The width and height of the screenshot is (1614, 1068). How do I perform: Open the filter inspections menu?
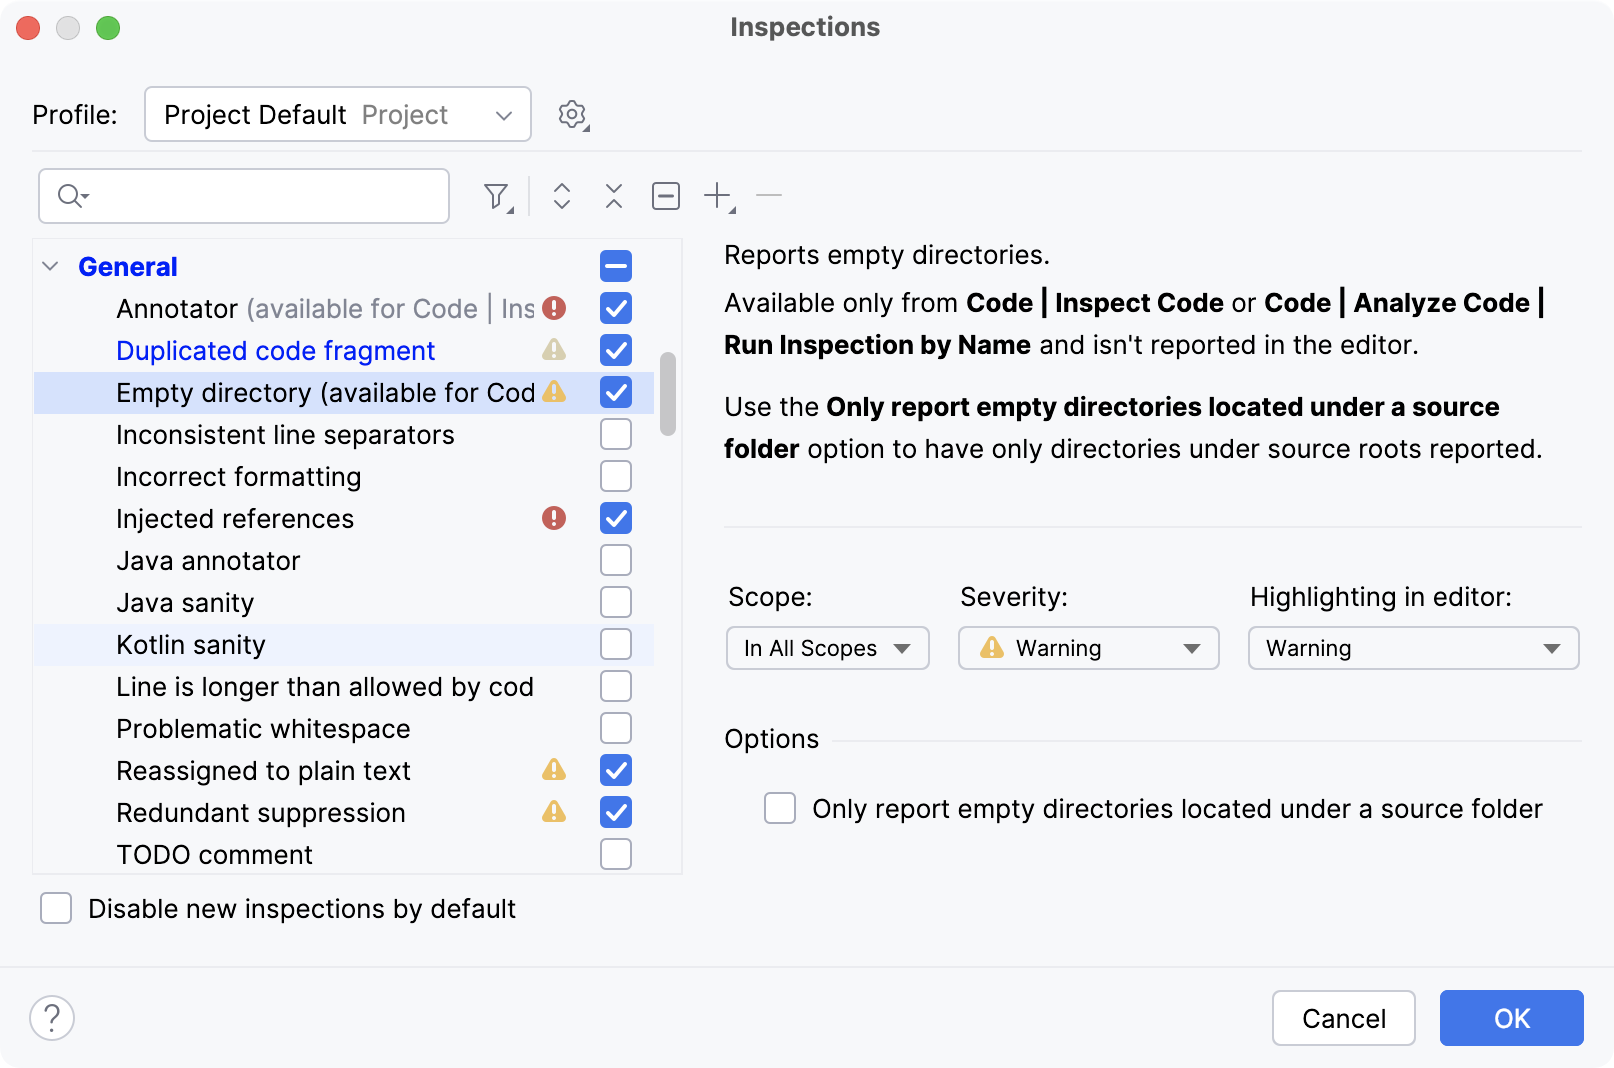tap(498, 196)
